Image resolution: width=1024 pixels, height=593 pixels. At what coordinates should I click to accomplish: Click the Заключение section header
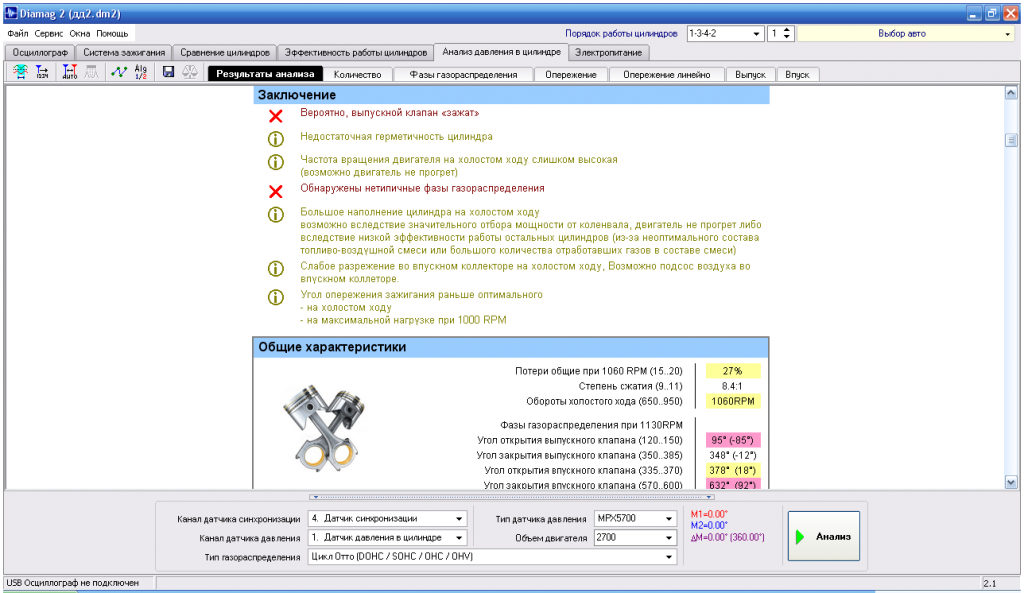pyautogui.click(x=511, y=95)
